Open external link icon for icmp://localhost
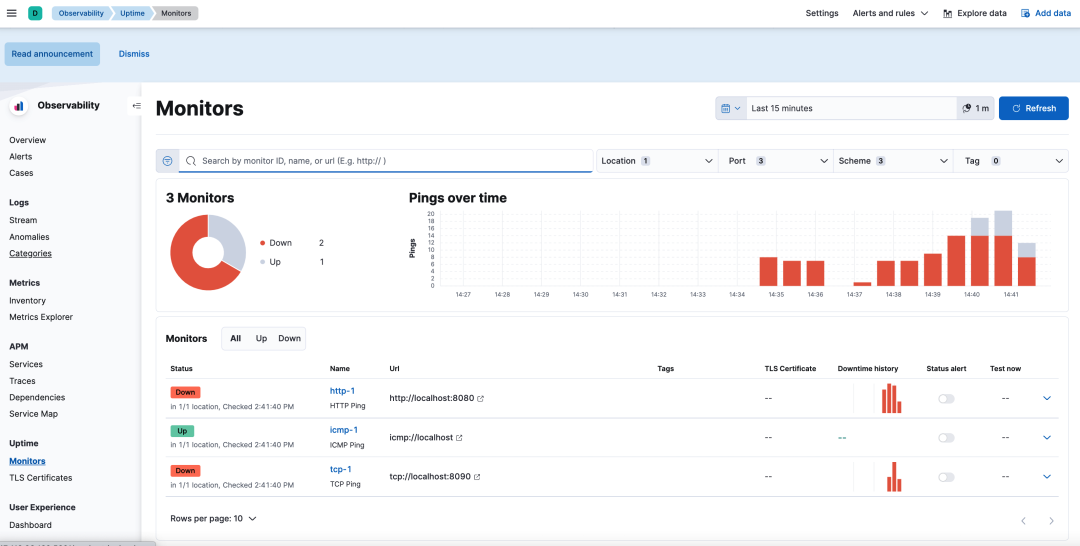1080x546 pixels. [x=459, y=438]
